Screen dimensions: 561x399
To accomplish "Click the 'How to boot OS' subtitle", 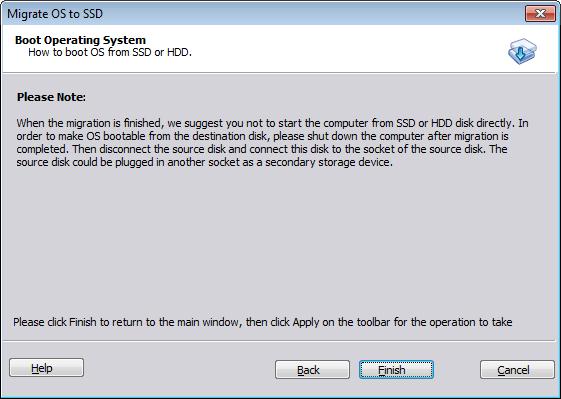I will [110, 52].
